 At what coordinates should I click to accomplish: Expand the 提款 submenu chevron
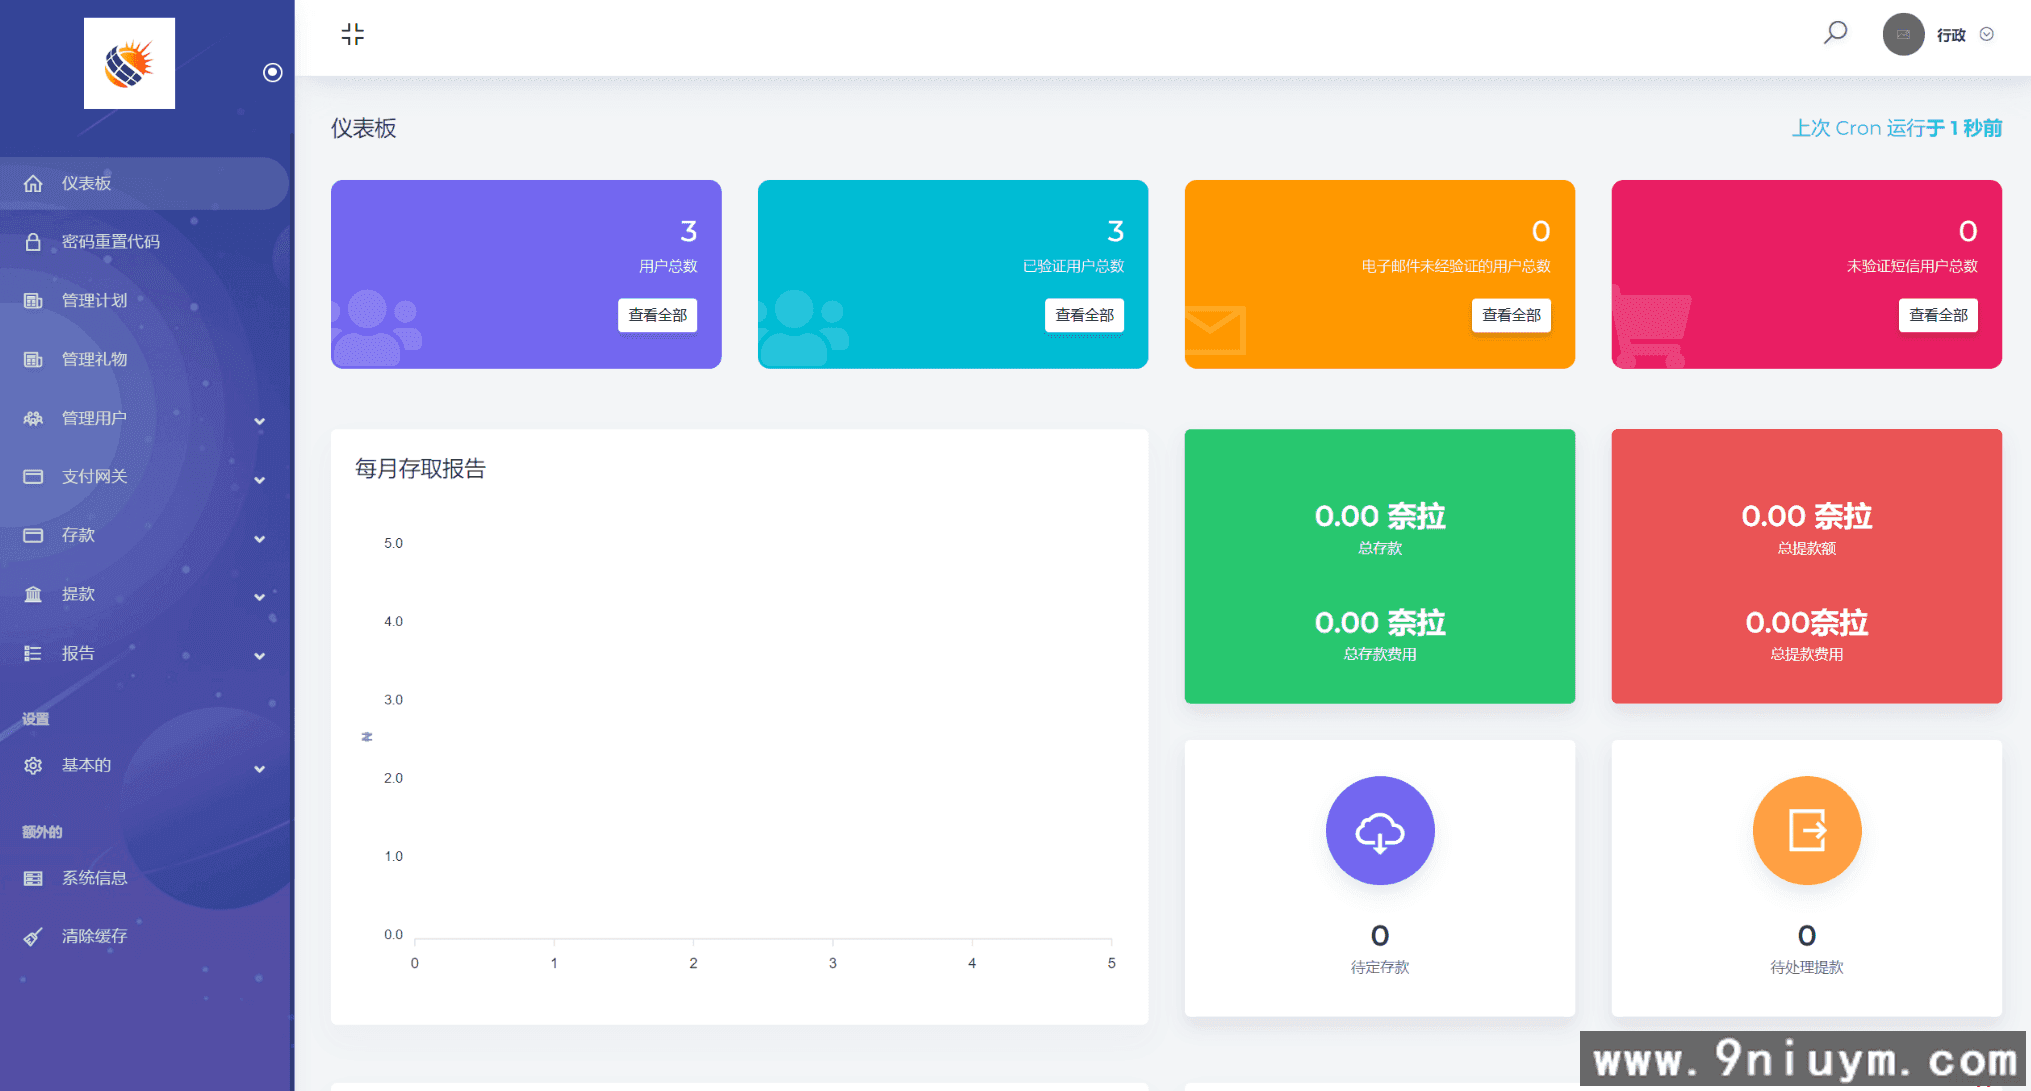coord(260,597)
